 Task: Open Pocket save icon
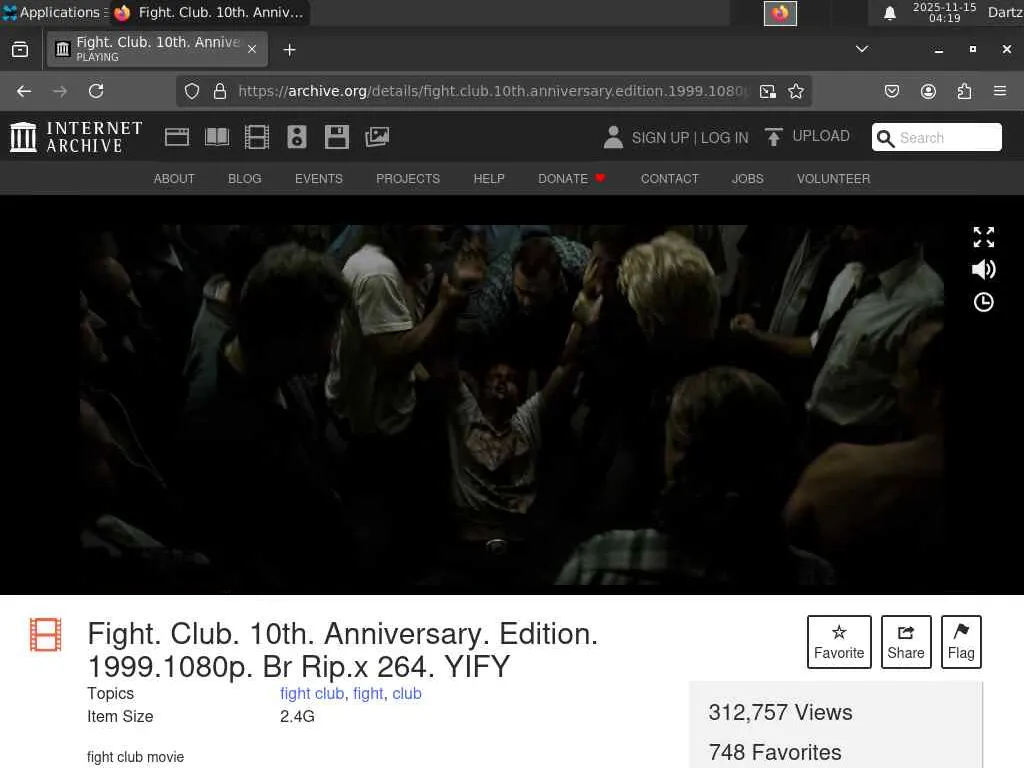[892, 91]
